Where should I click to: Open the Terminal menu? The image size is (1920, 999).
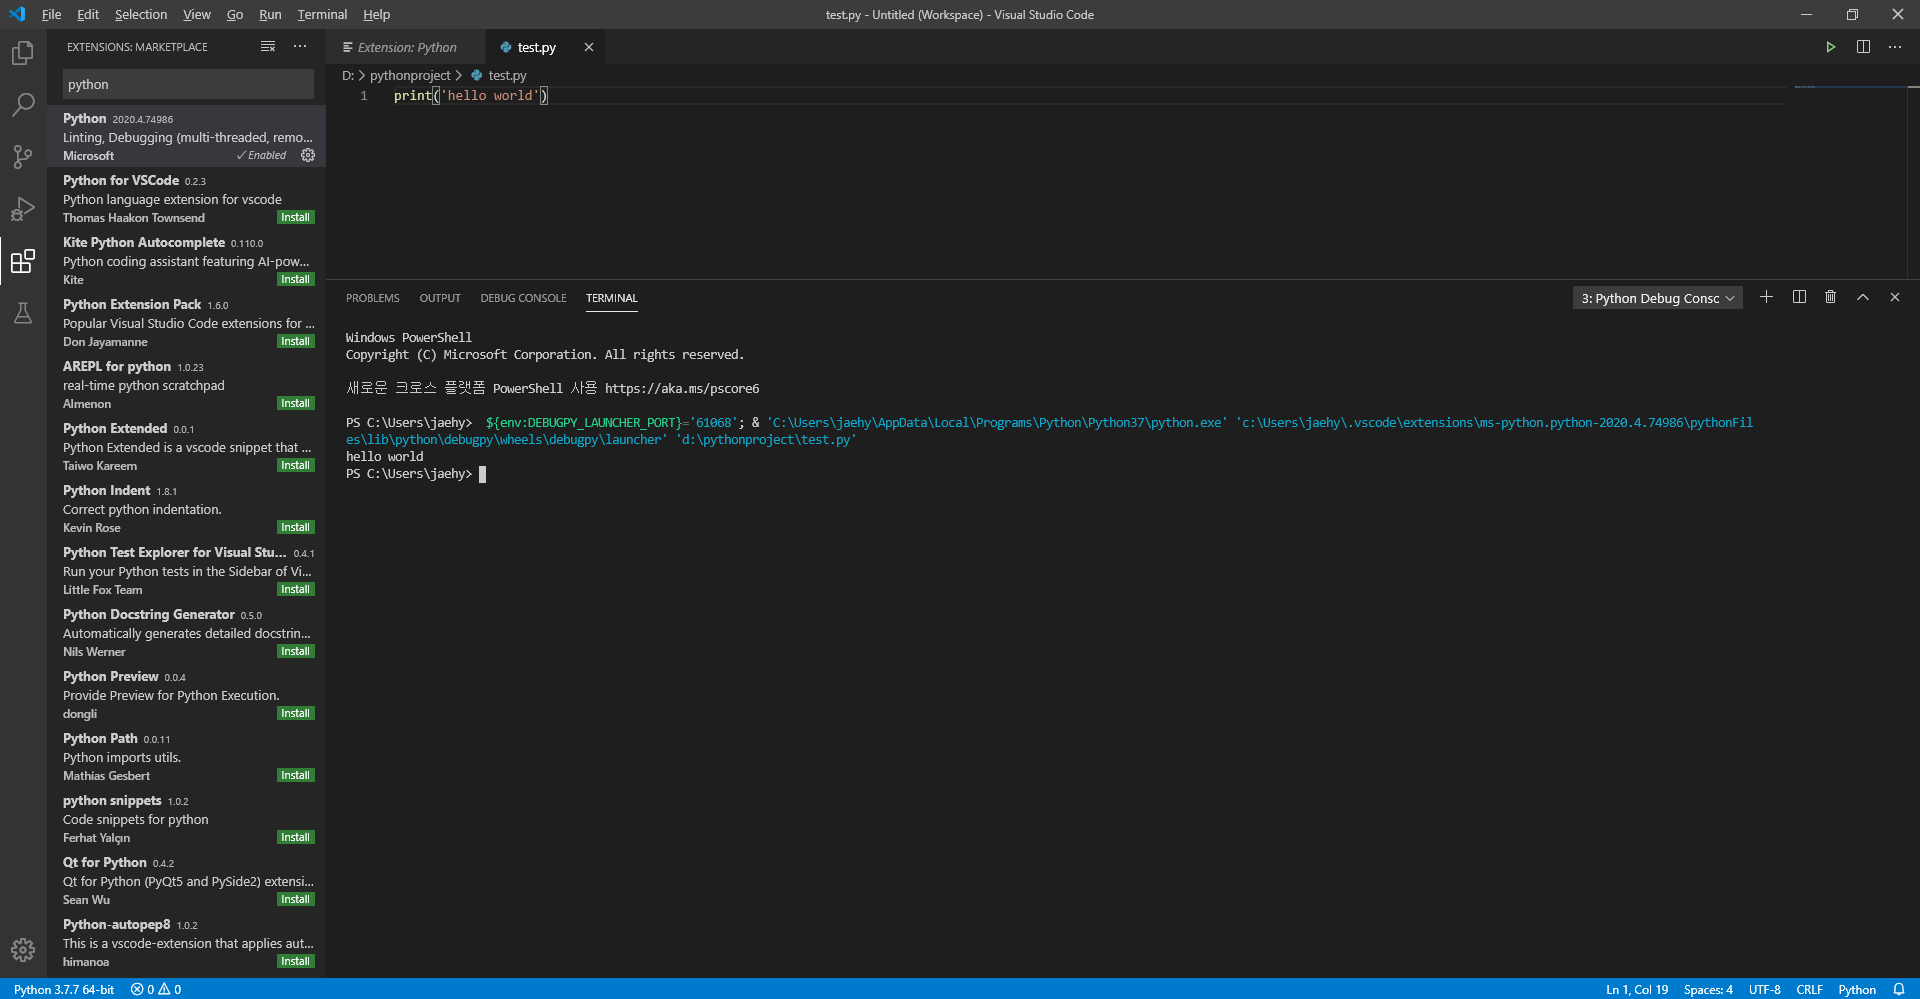pos(322,14)
